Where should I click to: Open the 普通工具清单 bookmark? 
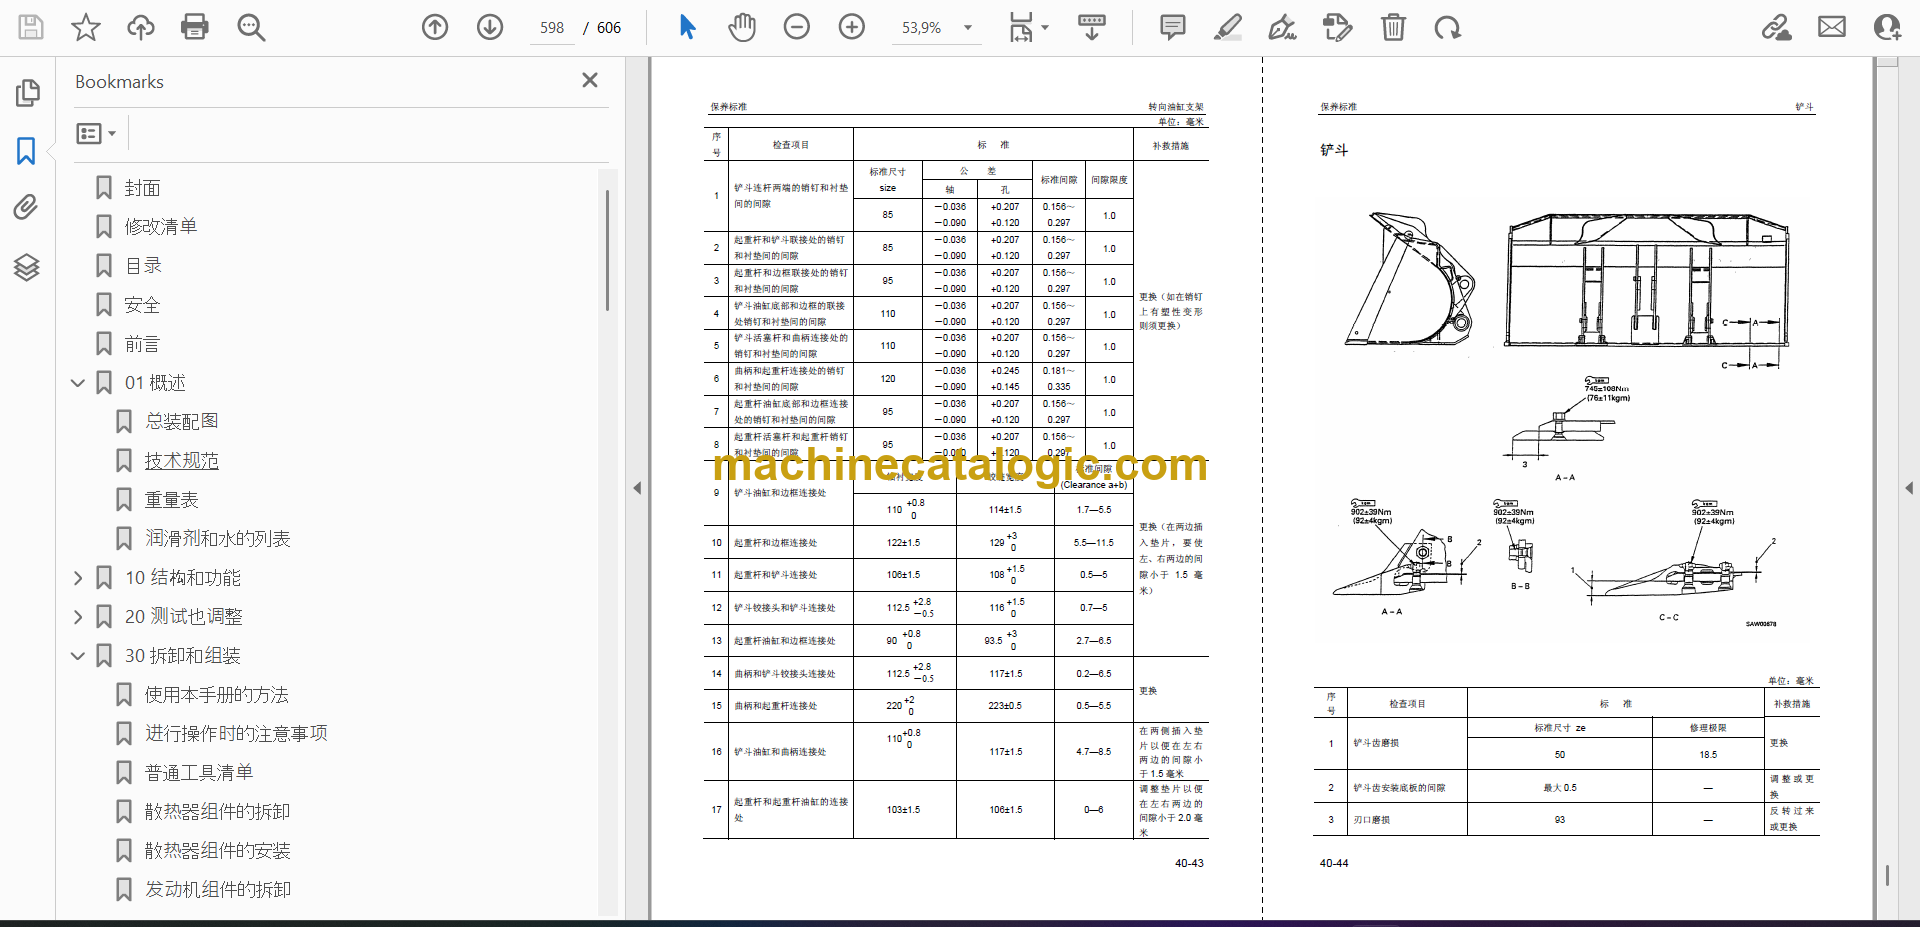pyautogui.click(x=199, y=772)
